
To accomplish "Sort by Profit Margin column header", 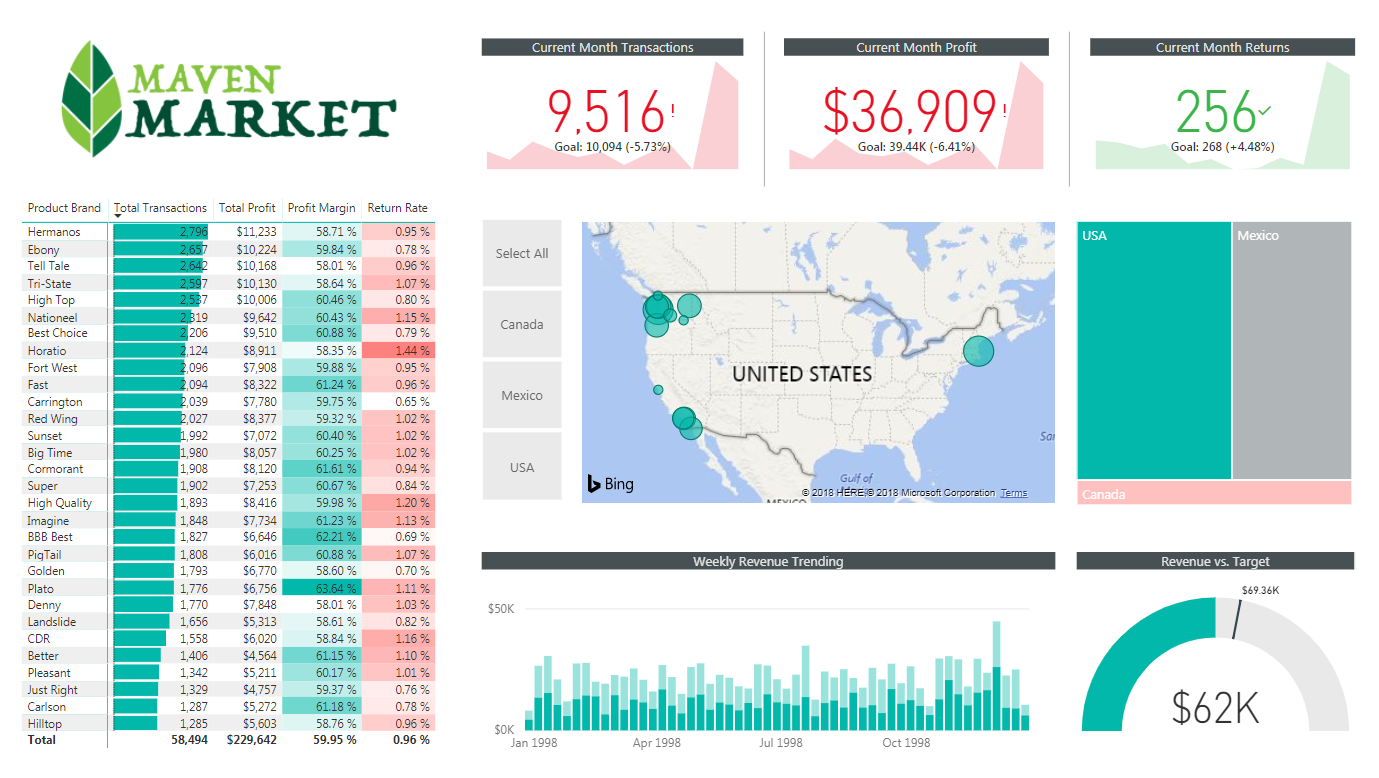I will point(321,208).
